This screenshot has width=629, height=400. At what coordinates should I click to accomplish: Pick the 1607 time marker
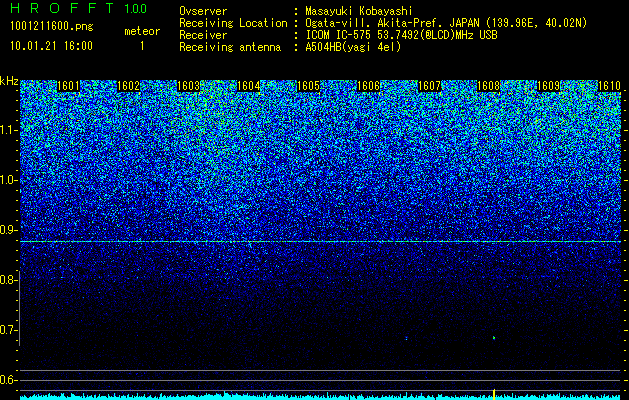click(x=429, y=86)
